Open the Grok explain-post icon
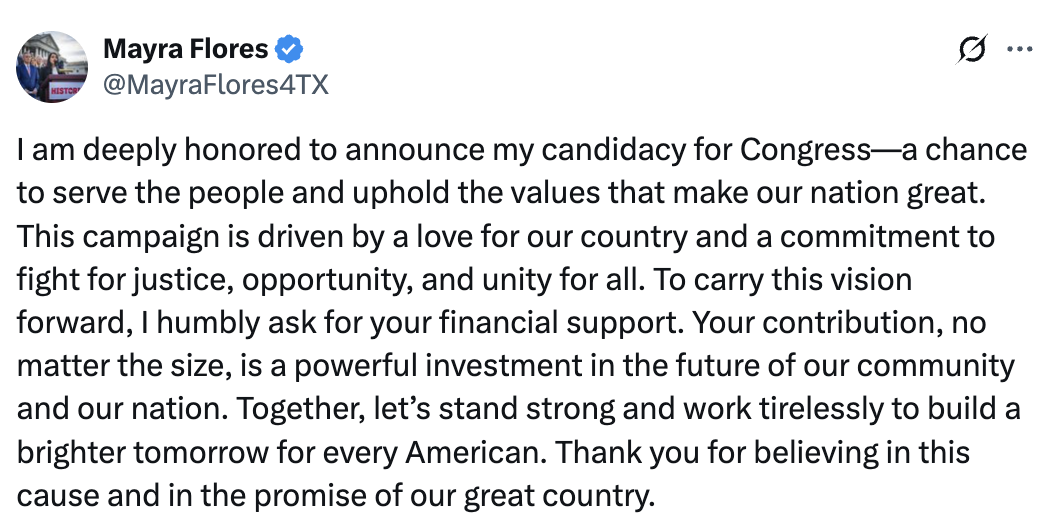Image resolution: width=1050 pixels, height=522 pixels. pyautogui.click(x=972, y=49)
